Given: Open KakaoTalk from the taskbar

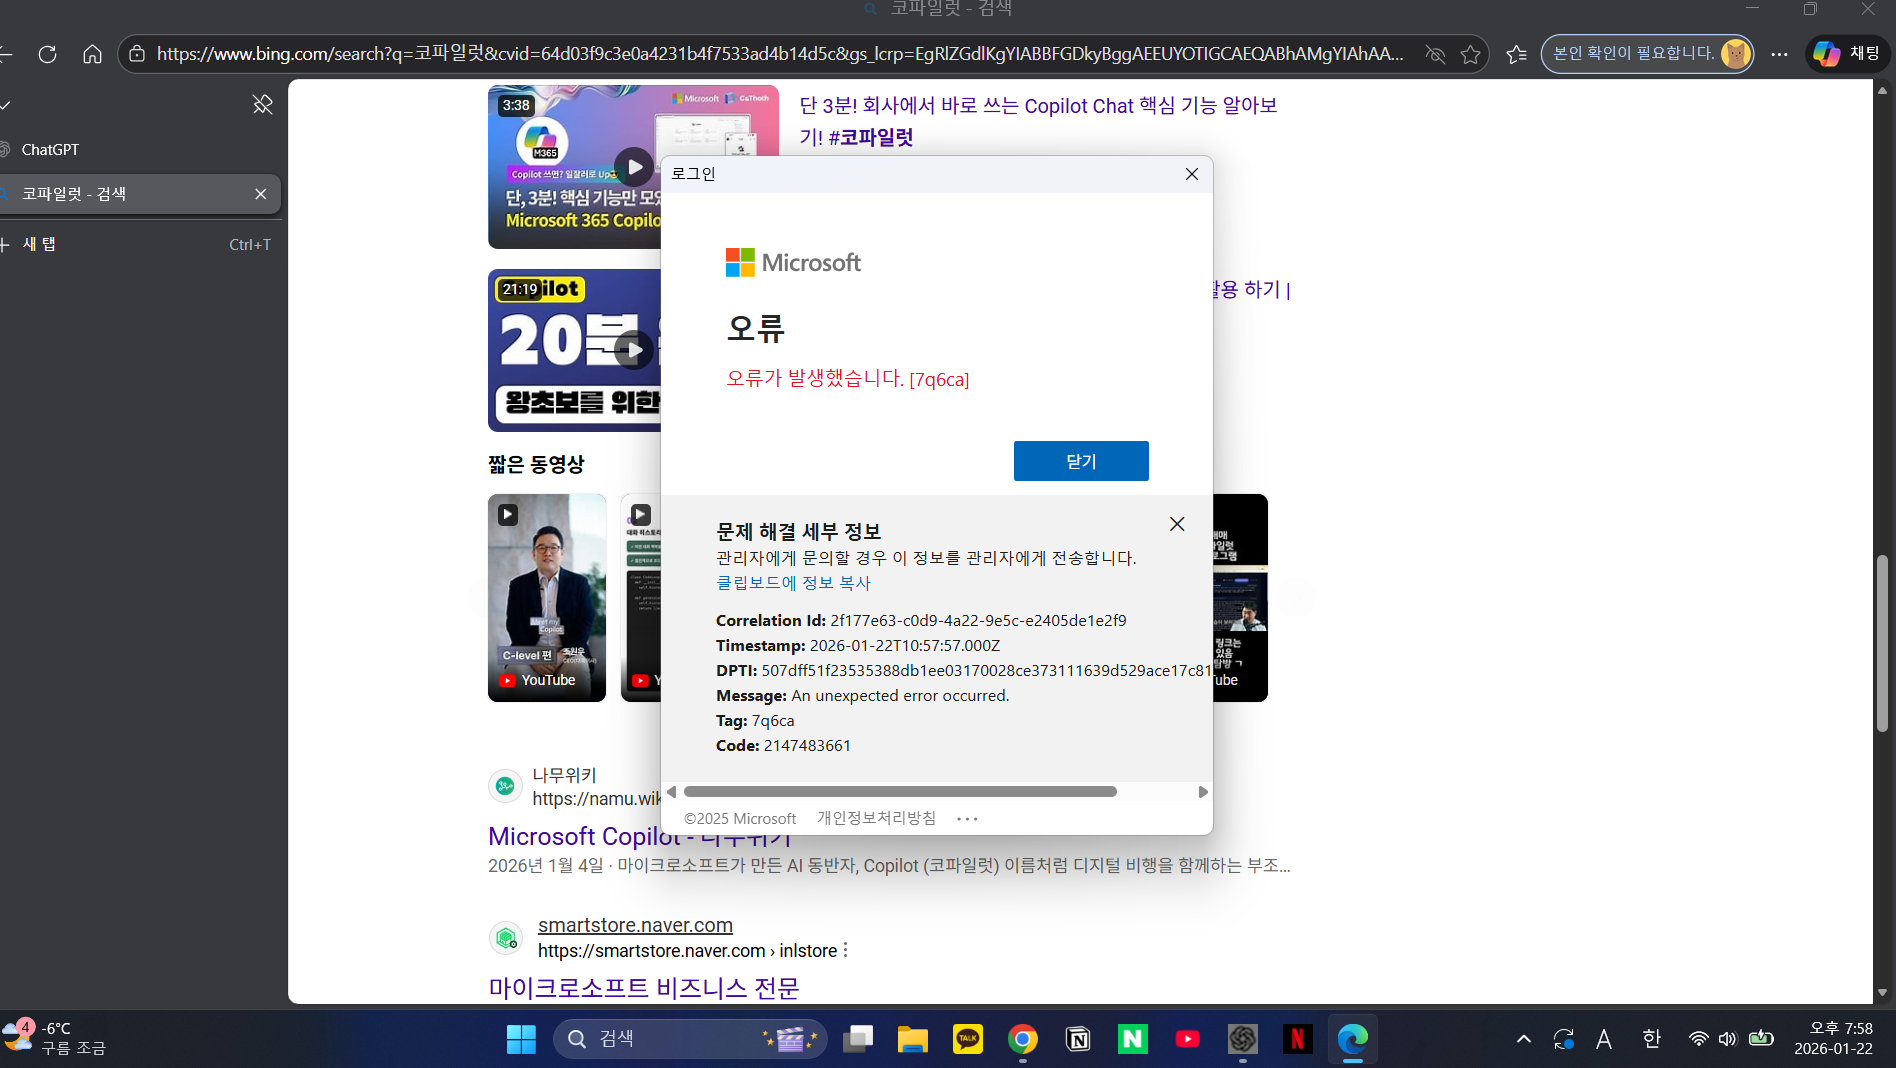Looking at the screenshot, I should (968, 1039).
